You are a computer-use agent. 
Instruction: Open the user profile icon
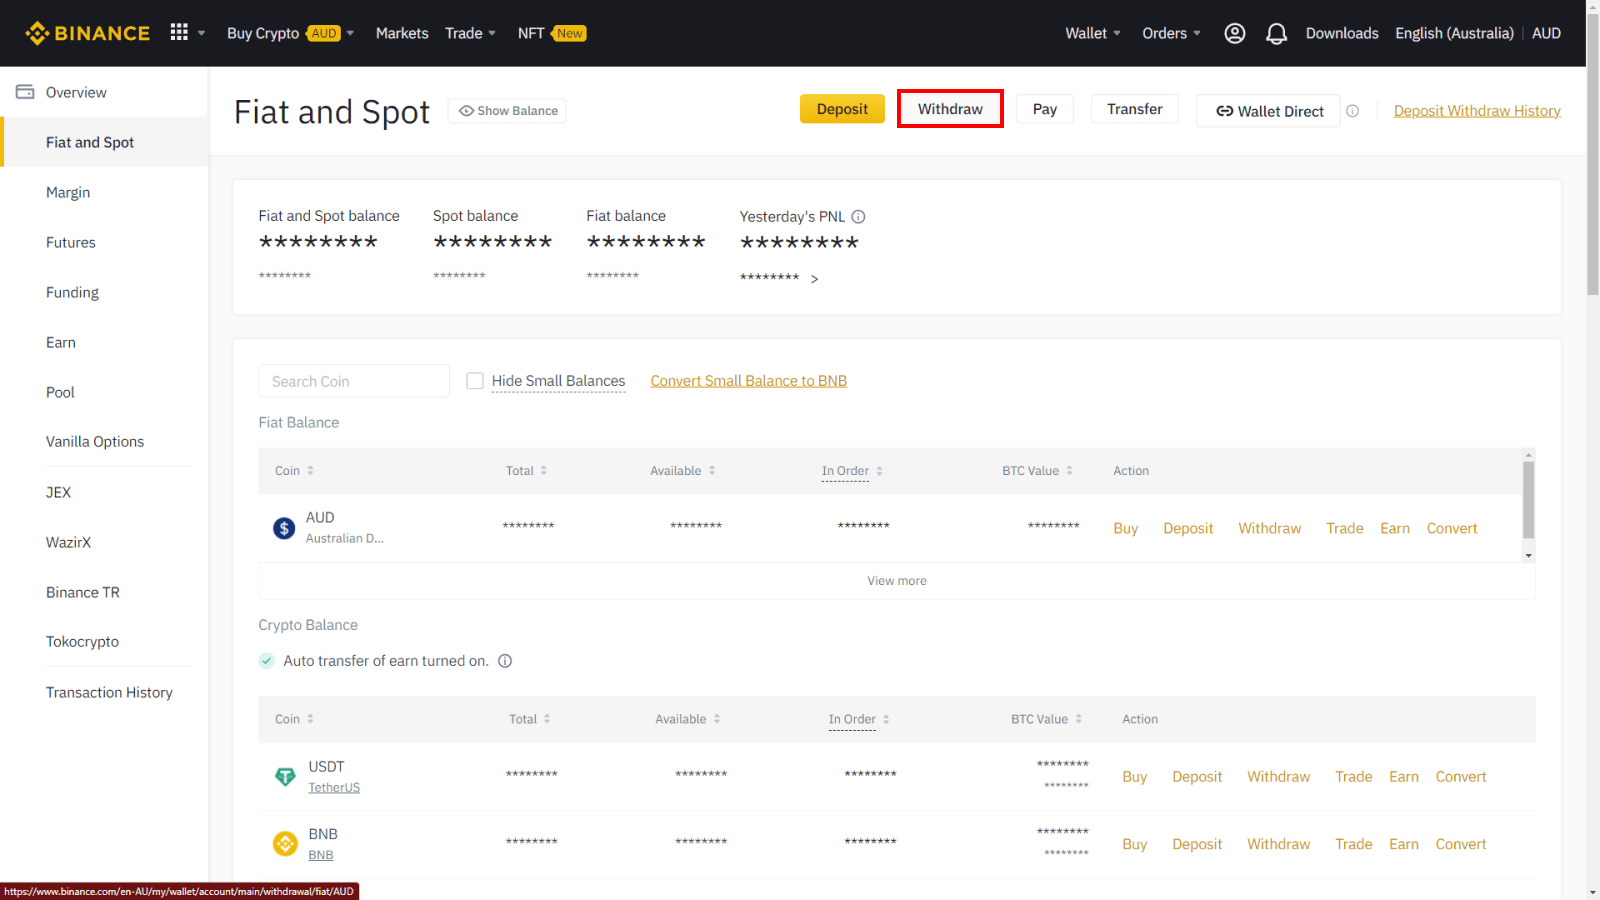(1235, 33)
